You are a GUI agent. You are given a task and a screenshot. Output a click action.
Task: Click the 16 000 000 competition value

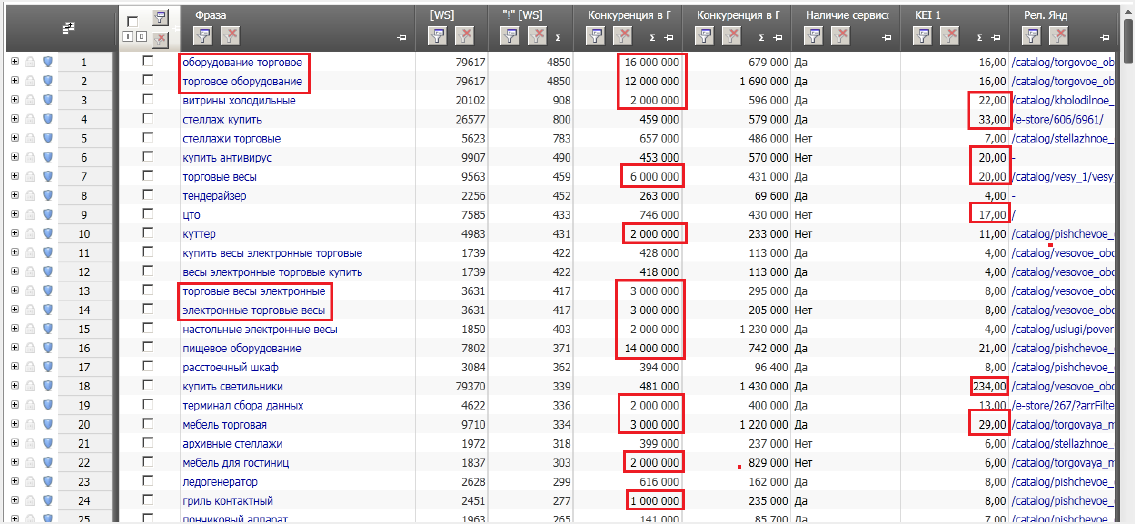pyautogui.click(x=652, y=62)
